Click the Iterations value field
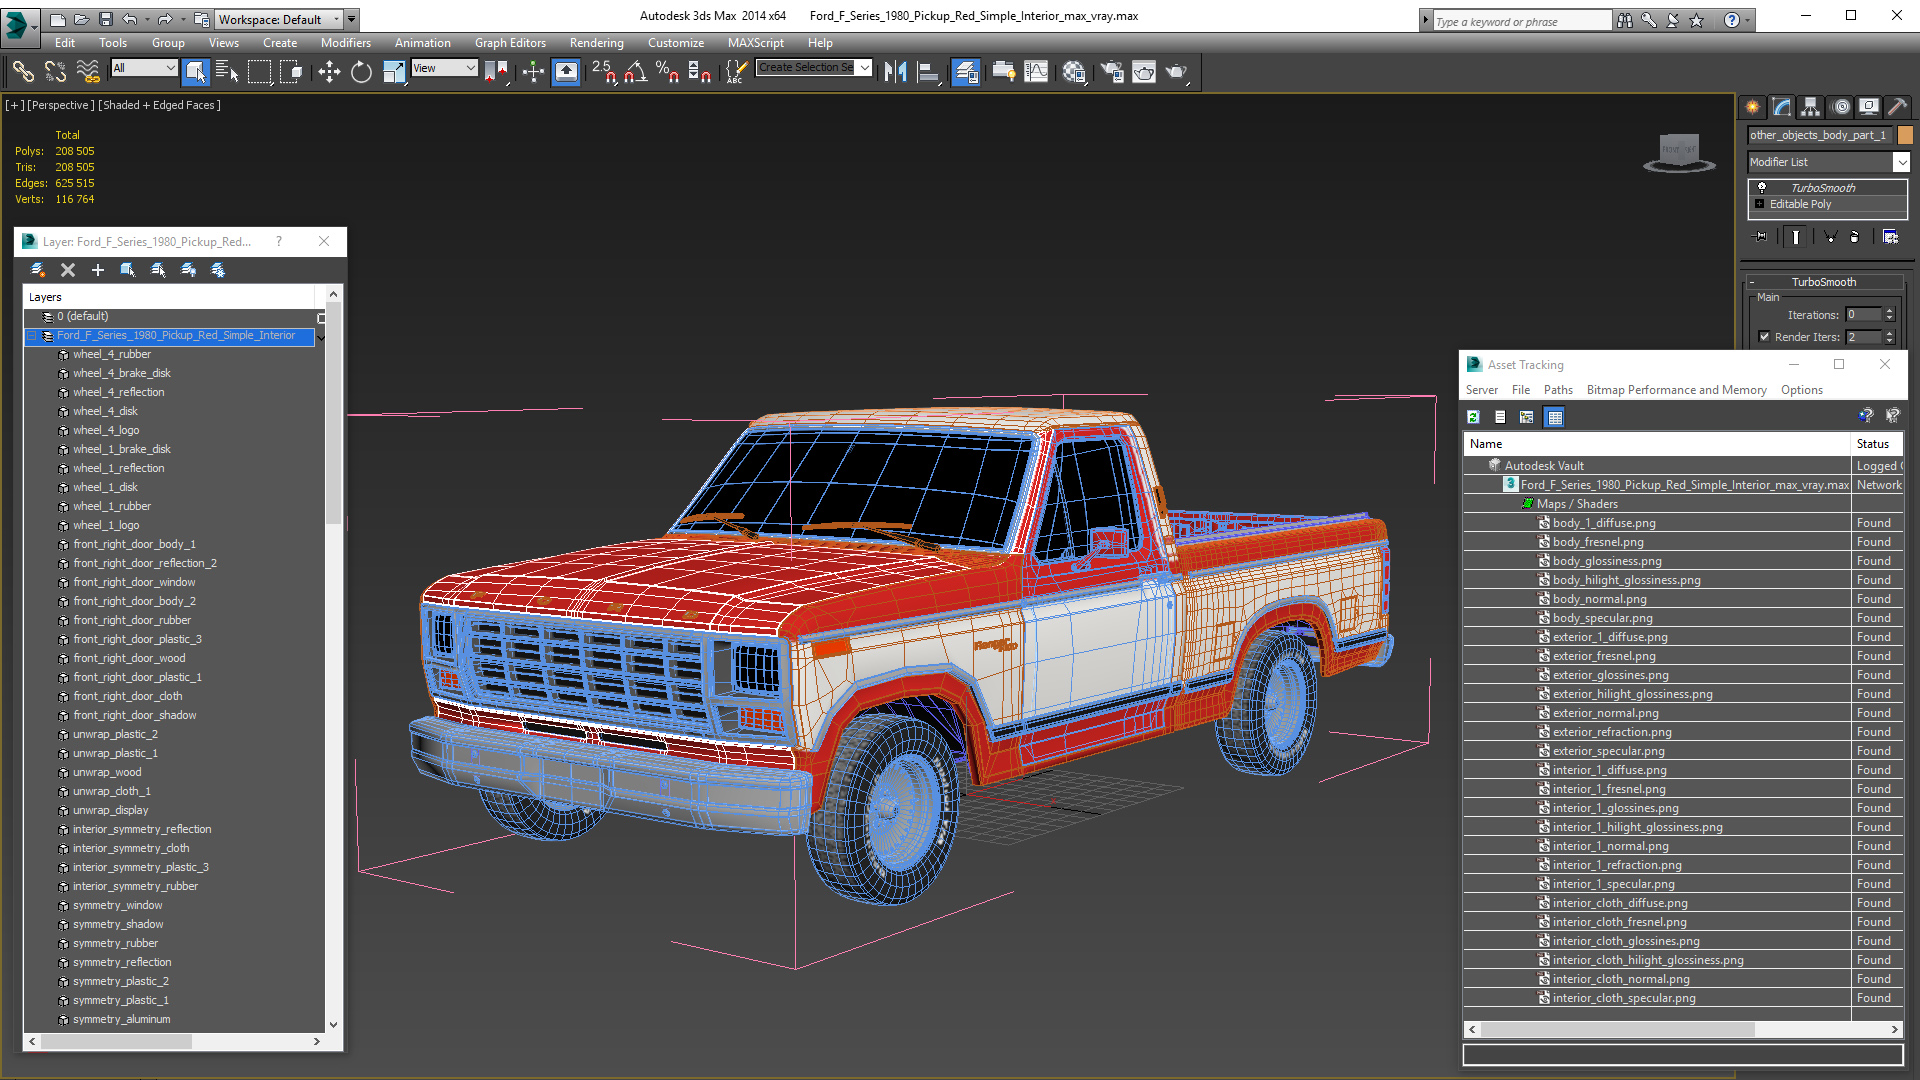The image size is (1920, 1080). pyautogui.click(x=1863, y=315)
